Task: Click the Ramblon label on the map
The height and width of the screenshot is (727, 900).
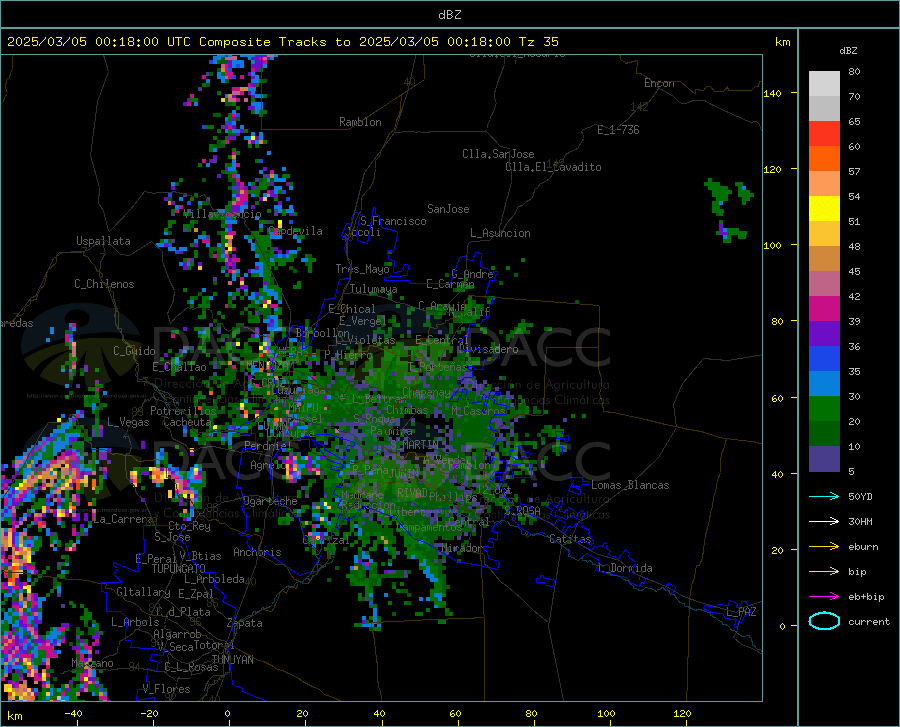Action: (x=360, y=122)
